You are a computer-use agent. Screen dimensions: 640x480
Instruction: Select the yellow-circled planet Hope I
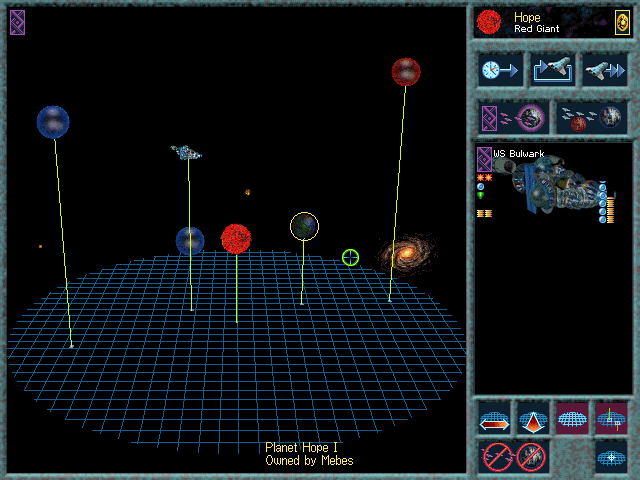click(304, 226)
